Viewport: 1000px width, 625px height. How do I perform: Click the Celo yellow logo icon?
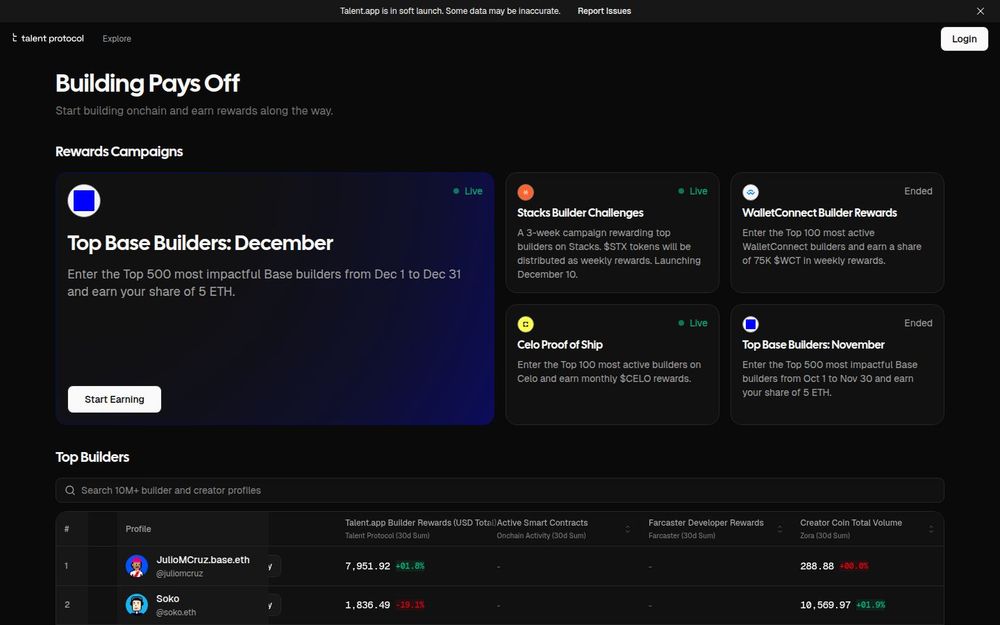[526, 324]
